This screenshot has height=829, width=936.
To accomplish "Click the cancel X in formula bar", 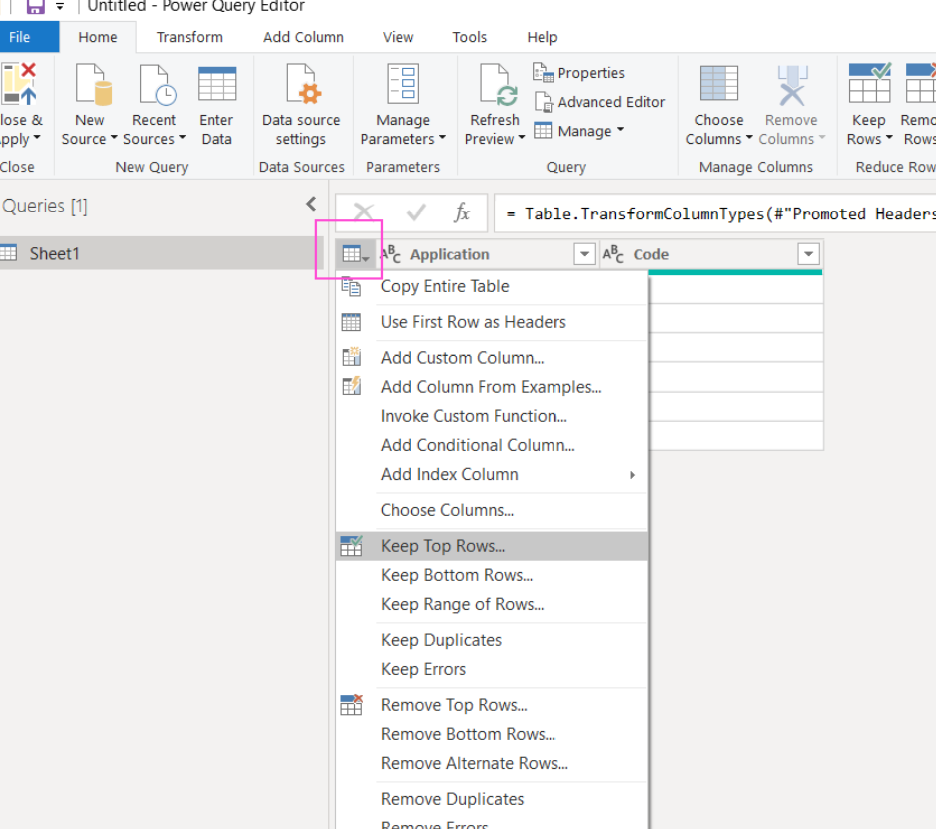I will click(363, 212).
